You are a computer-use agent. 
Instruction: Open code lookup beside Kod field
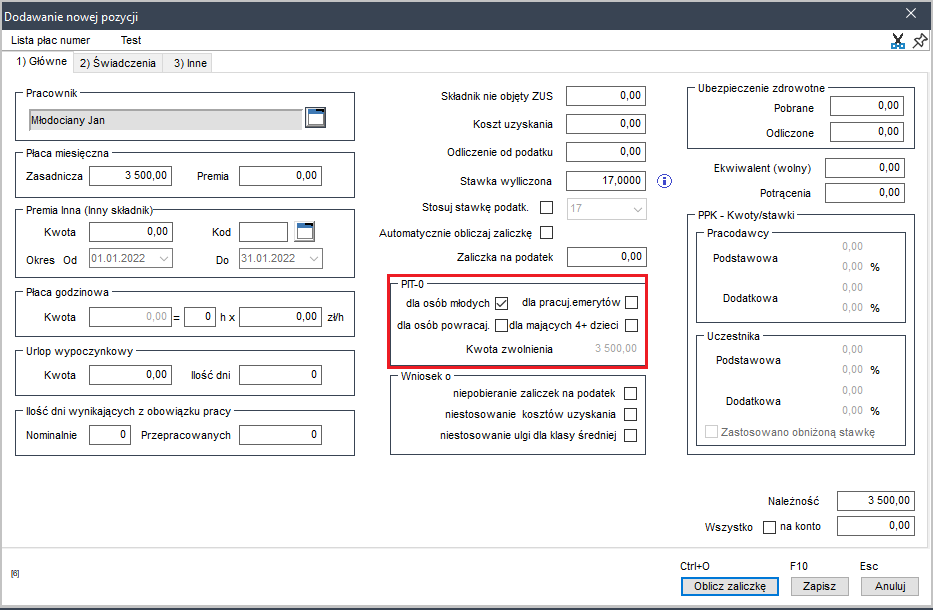click(x=305, y=232)
